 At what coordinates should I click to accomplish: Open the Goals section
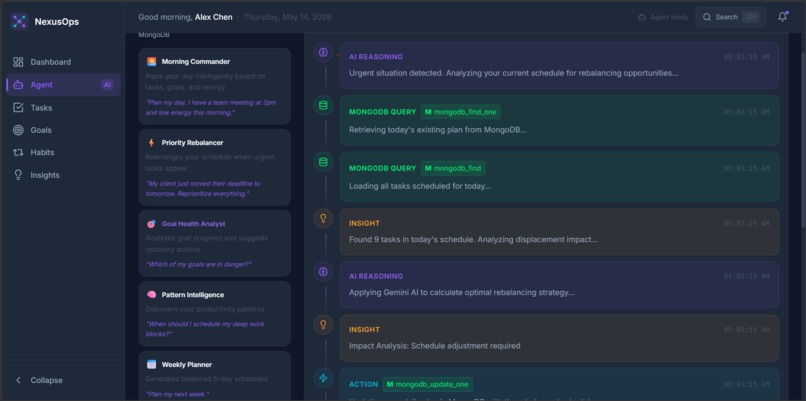tap(63, 130)
